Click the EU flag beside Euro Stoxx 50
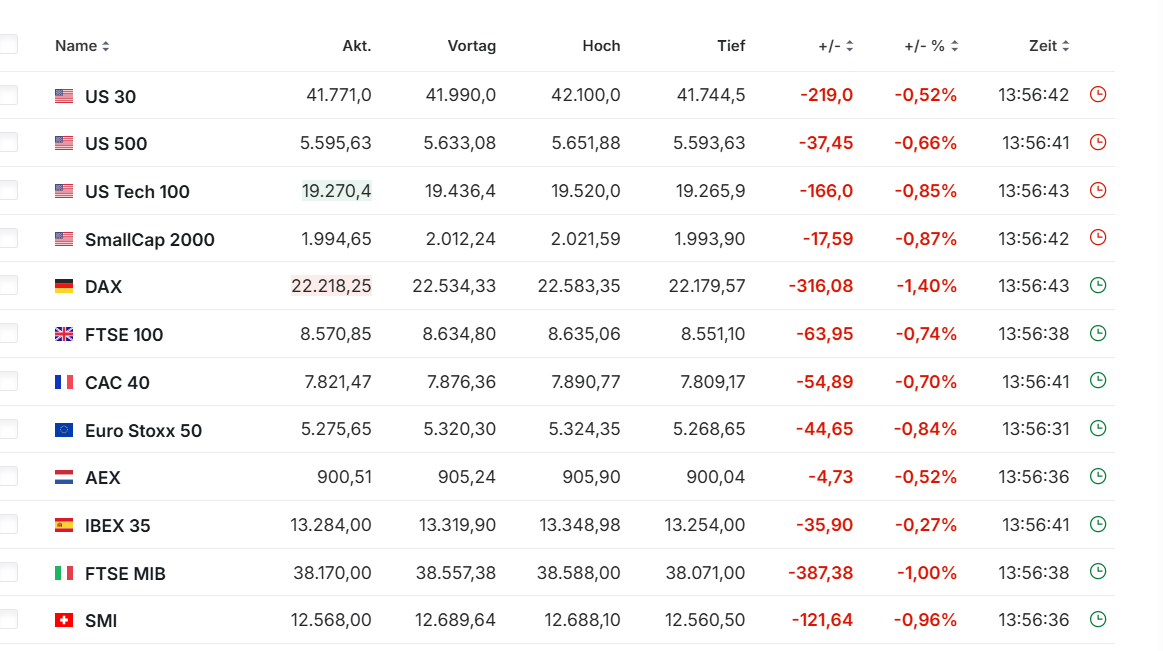Viewport: 1163px width, 651px height. click(64, 430)
